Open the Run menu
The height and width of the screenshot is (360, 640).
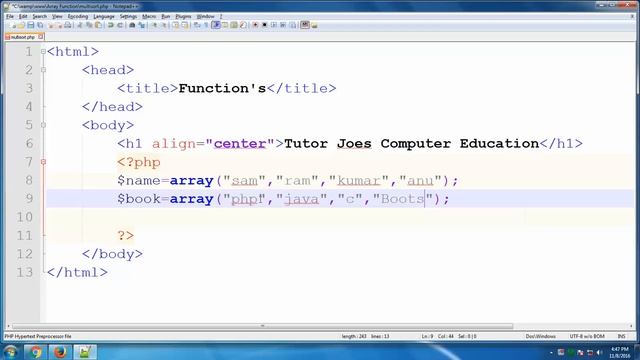click(x=165, y=16)
